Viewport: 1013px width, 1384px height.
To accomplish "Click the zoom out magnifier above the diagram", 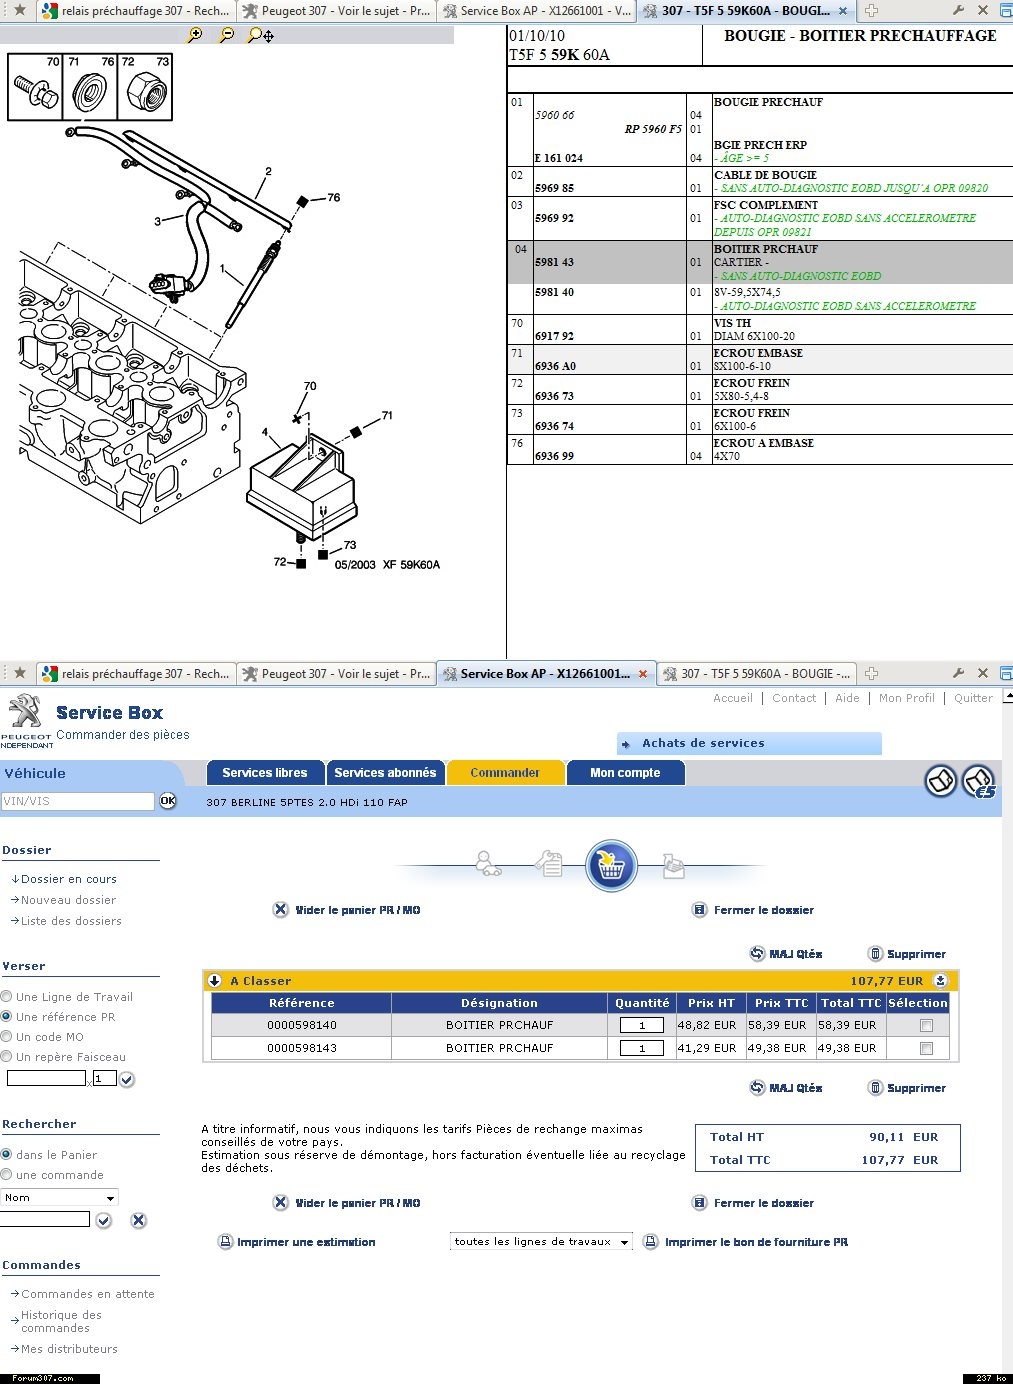I will [227, 35].
